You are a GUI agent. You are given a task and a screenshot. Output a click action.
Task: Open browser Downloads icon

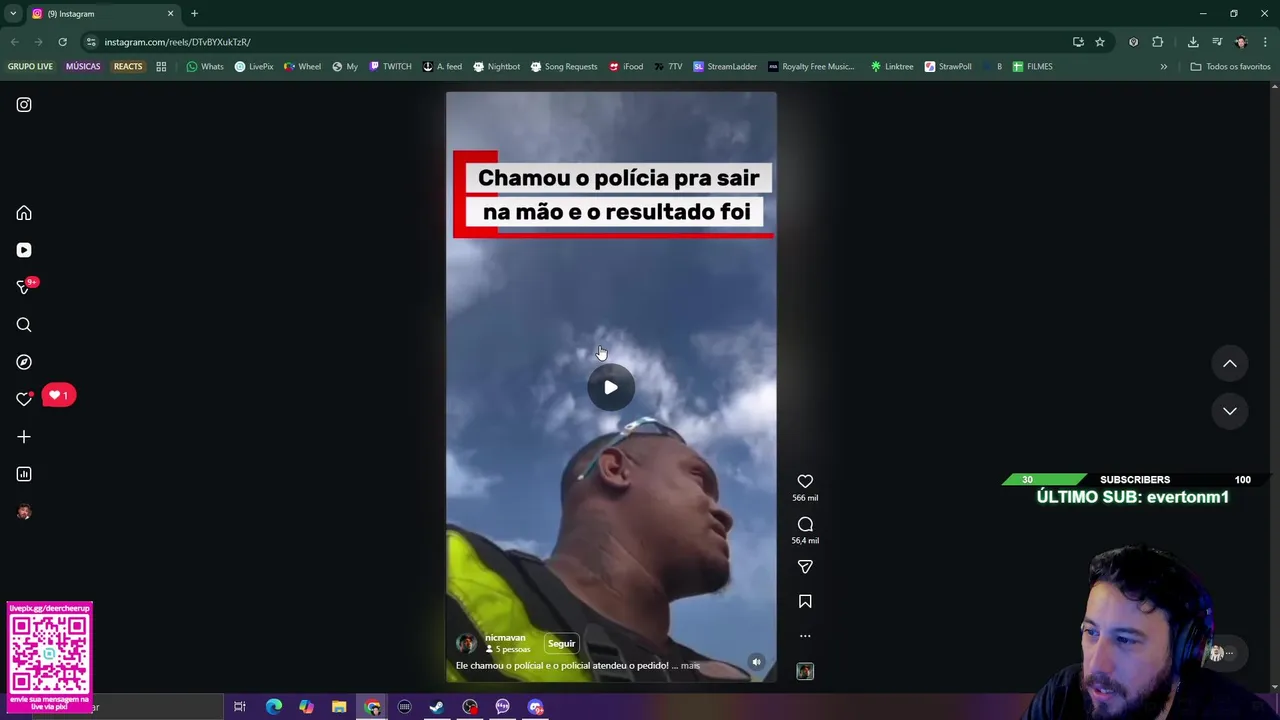pyautogui.click(x=1193, y=42)
